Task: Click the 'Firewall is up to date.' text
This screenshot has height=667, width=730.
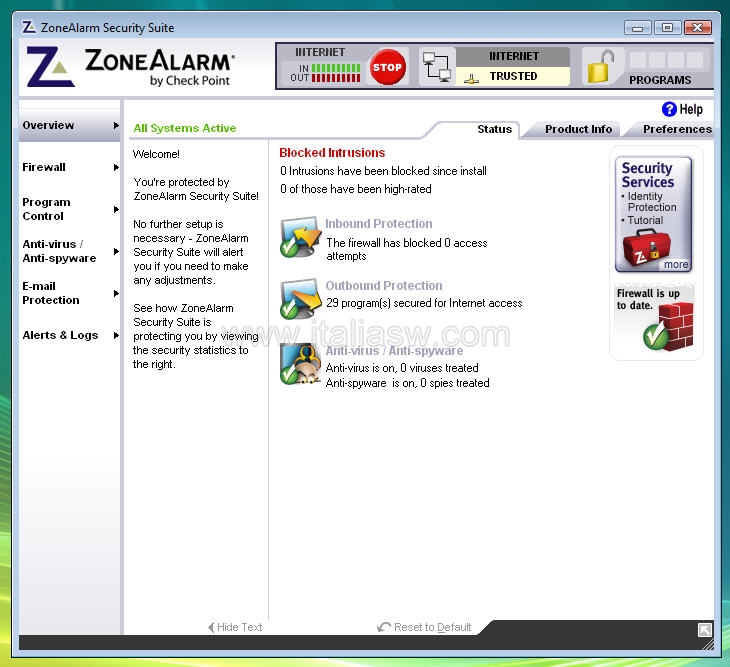Action: click(x=648, y=299)
